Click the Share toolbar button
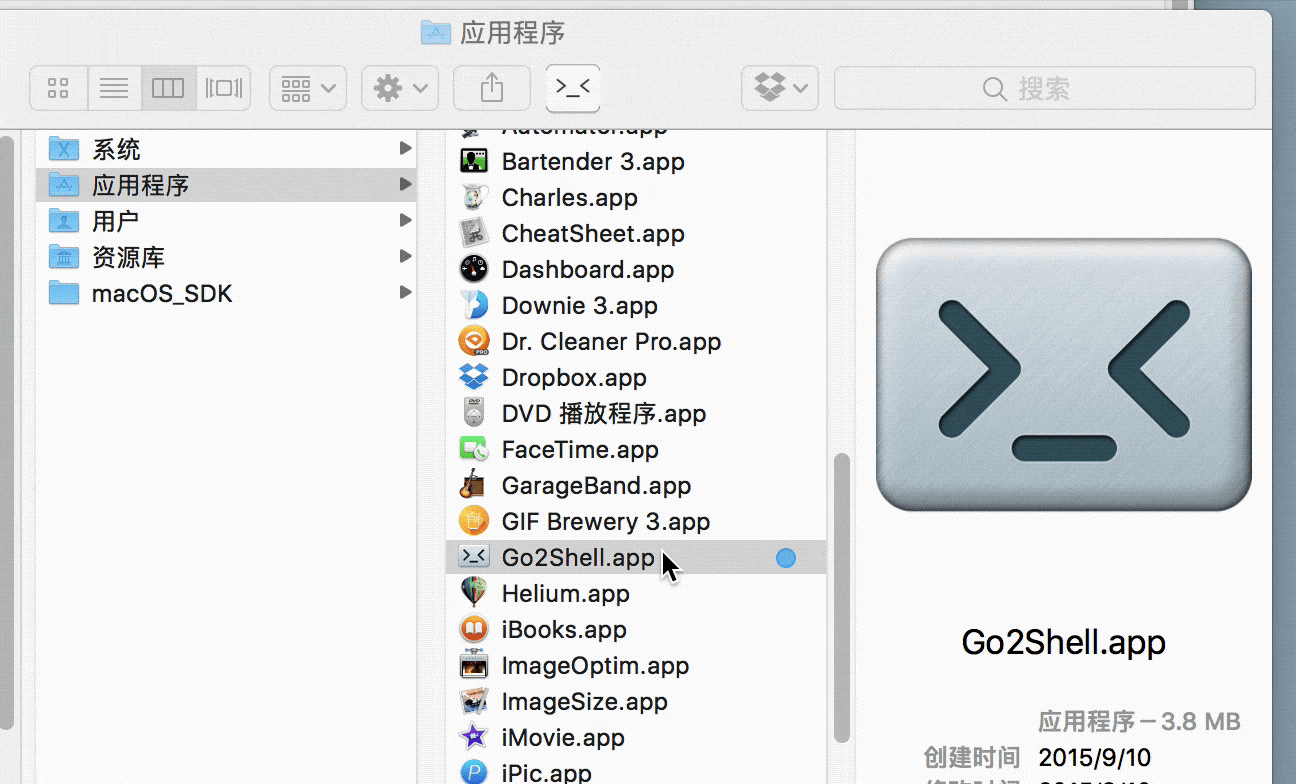 tap(492, 88)
